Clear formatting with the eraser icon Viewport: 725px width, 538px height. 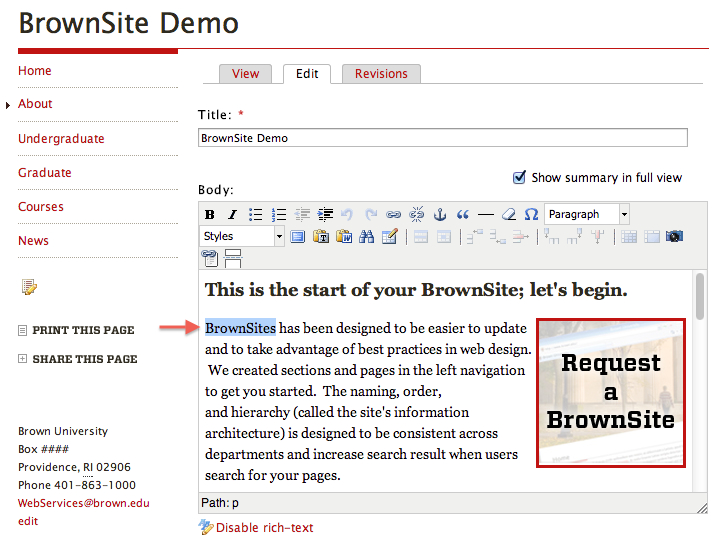(x=509, y=214)
